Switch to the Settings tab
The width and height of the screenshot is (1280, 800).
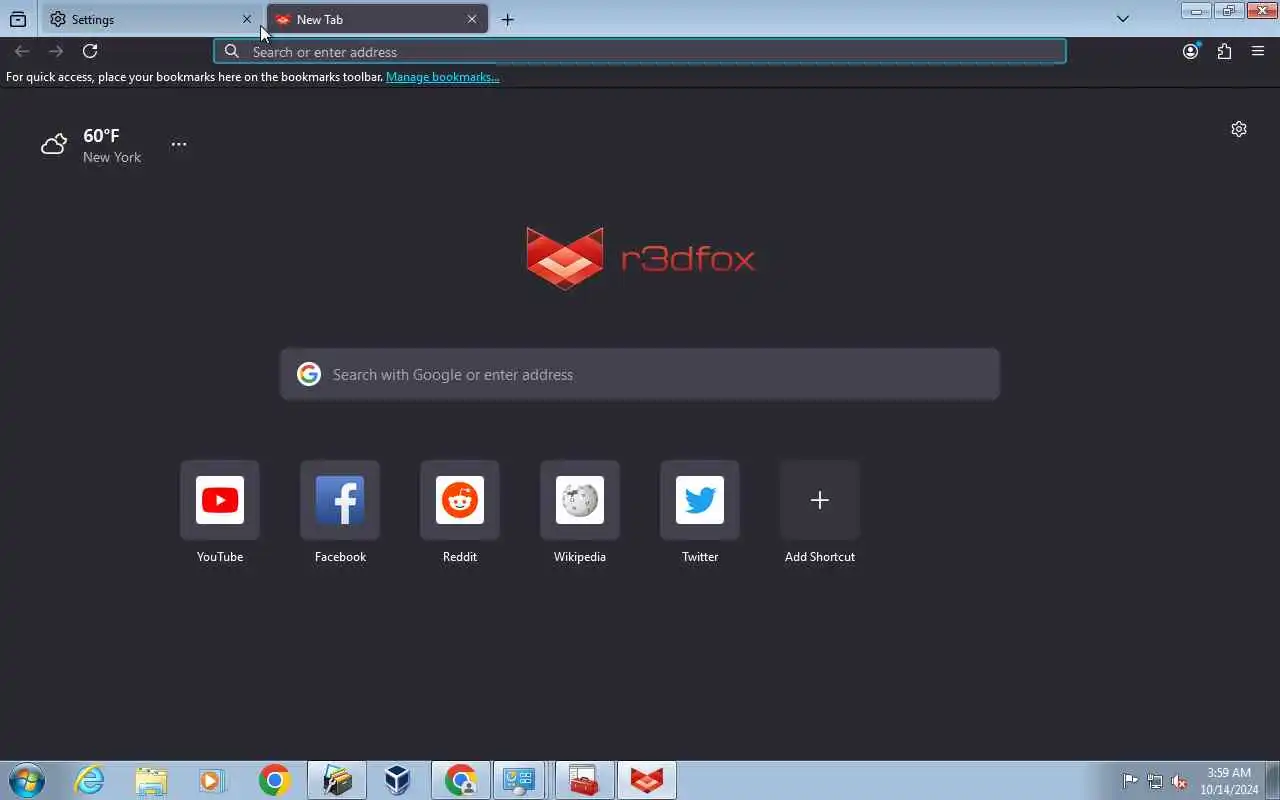151,19
